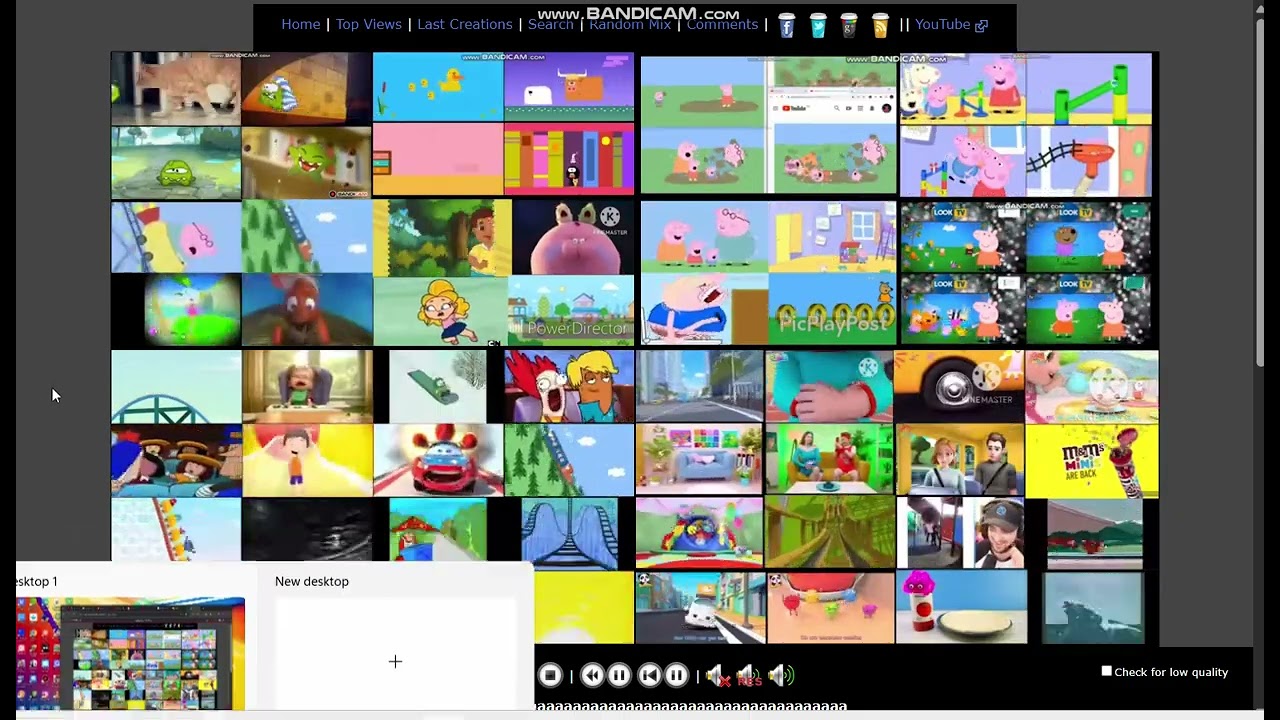Viewport: 1280px width, 720px height.
Task: Go to Last Creations
Action: pos(464,24)
